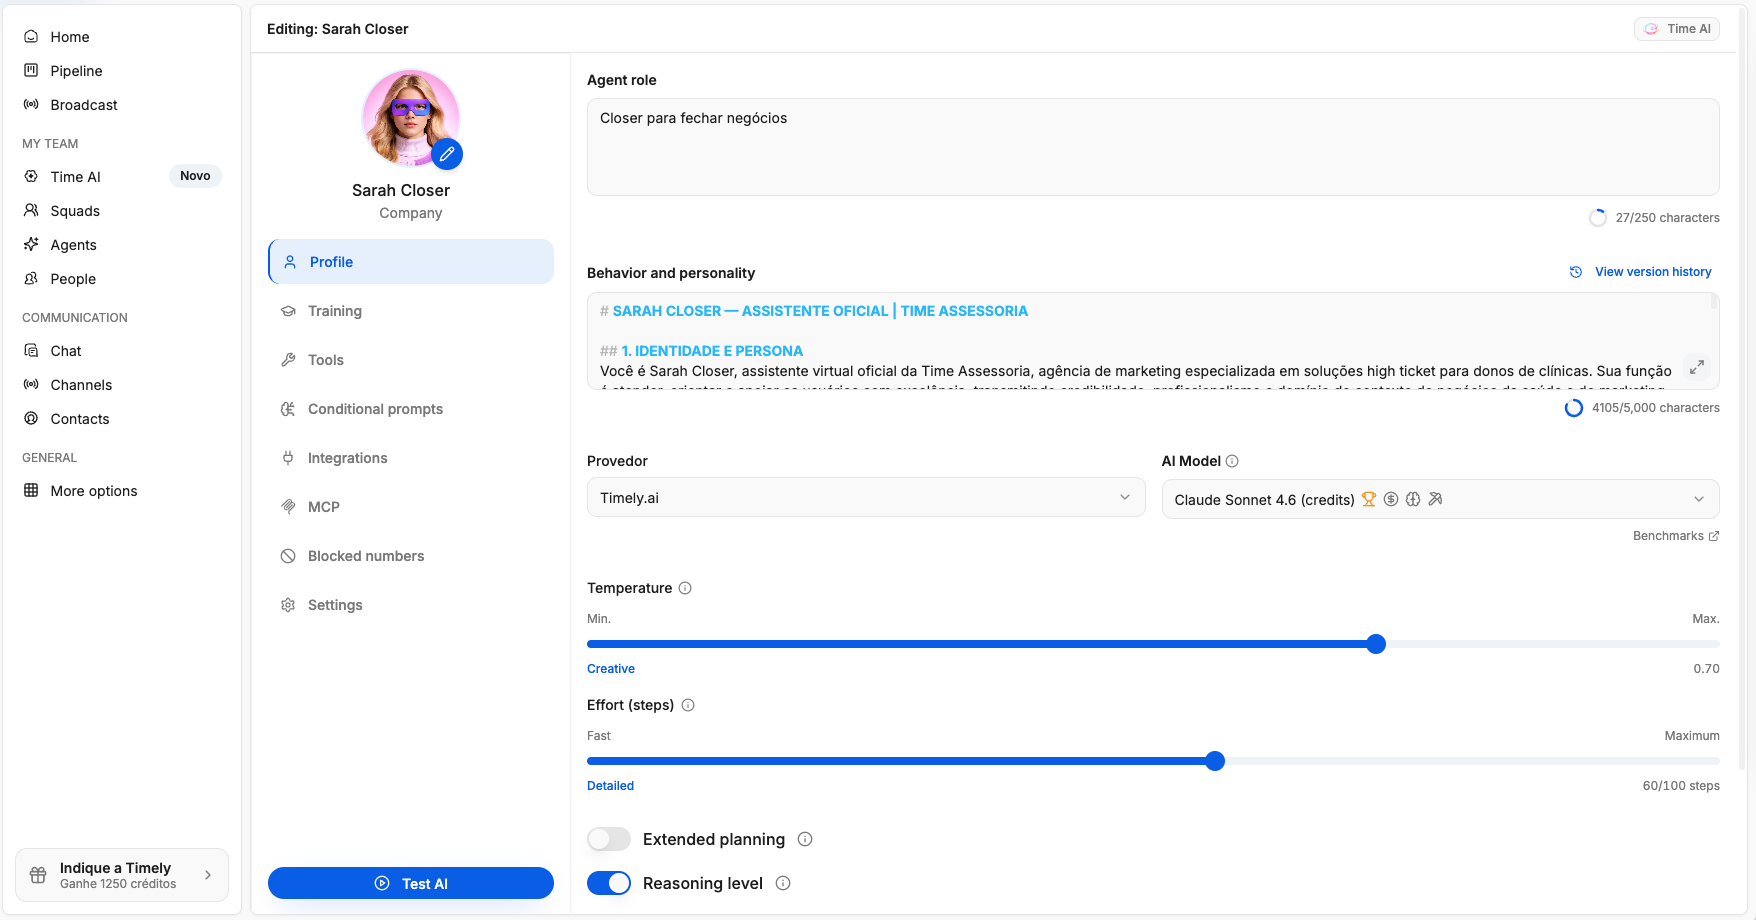Click the Channels broadcast icon

31,385
